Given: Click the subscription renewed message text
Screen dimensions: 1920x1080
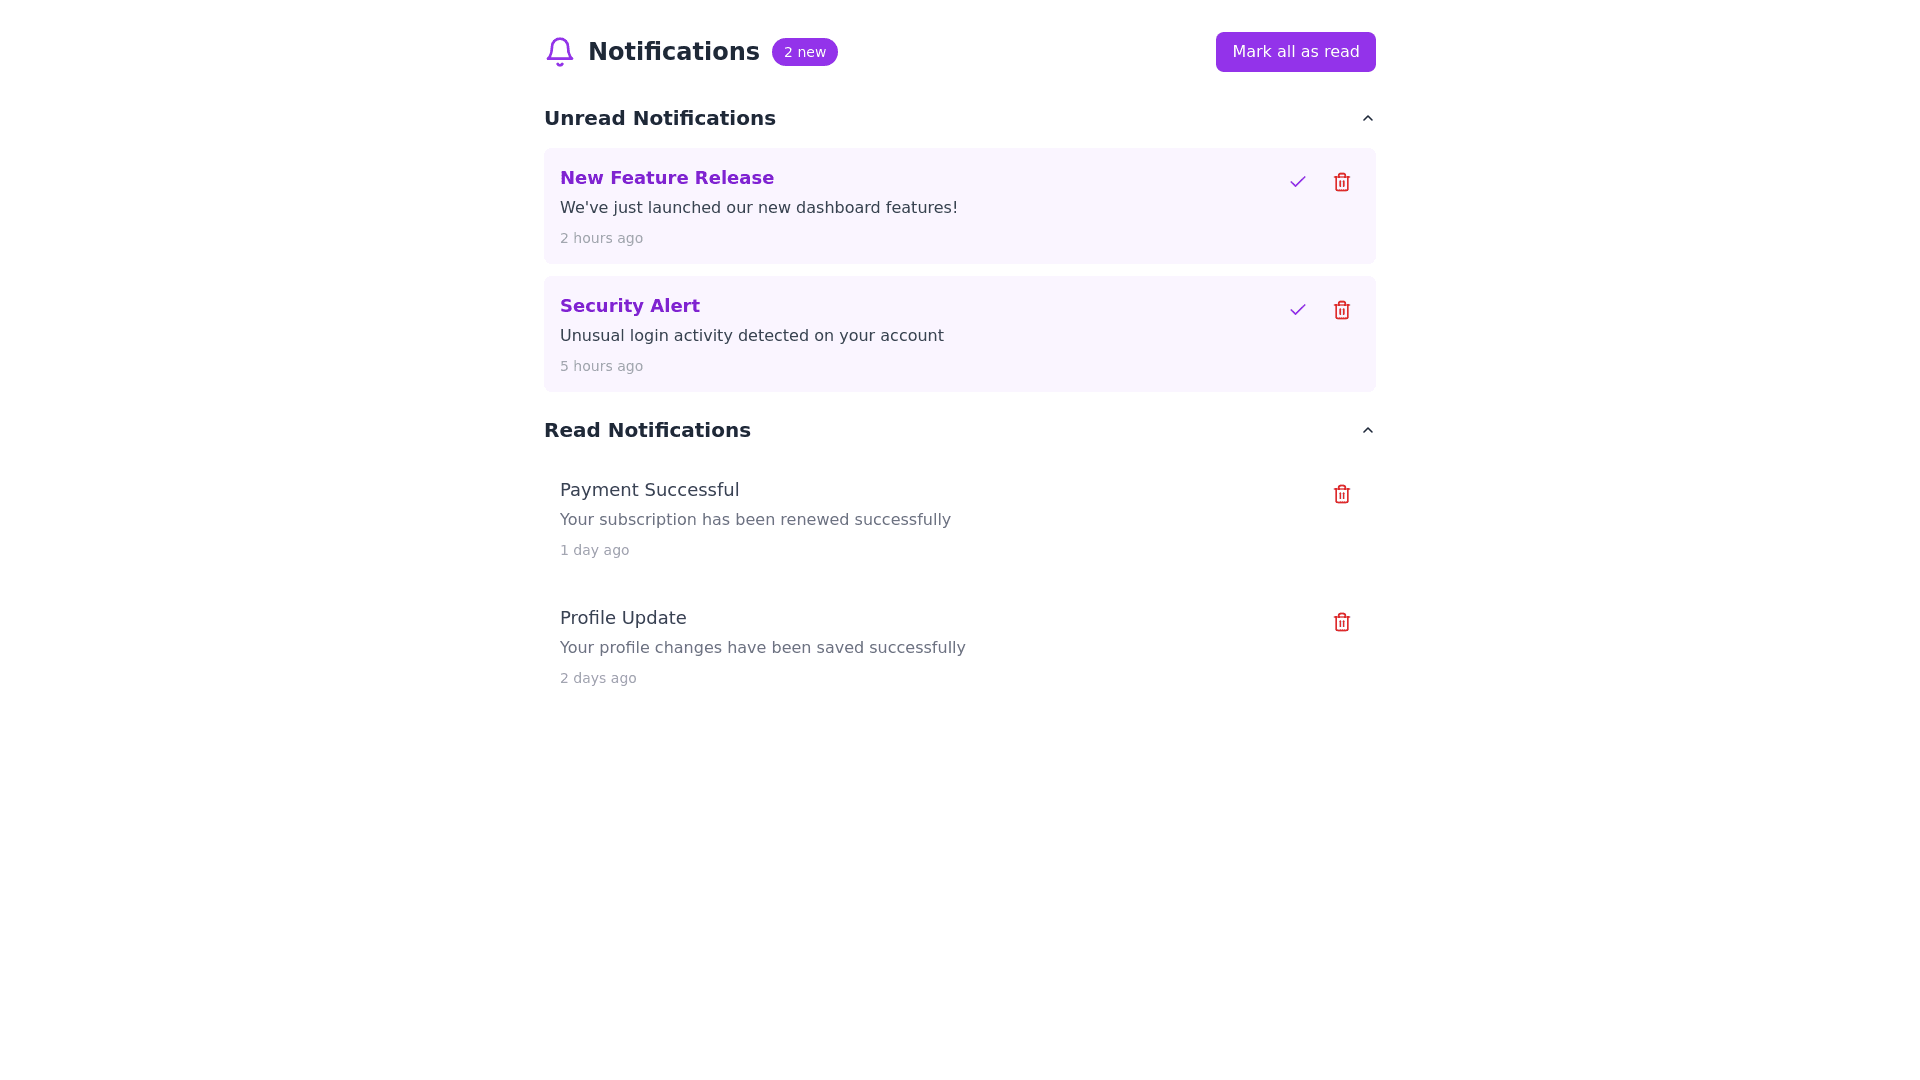Looking at the screenshot, I should [755, 520].
